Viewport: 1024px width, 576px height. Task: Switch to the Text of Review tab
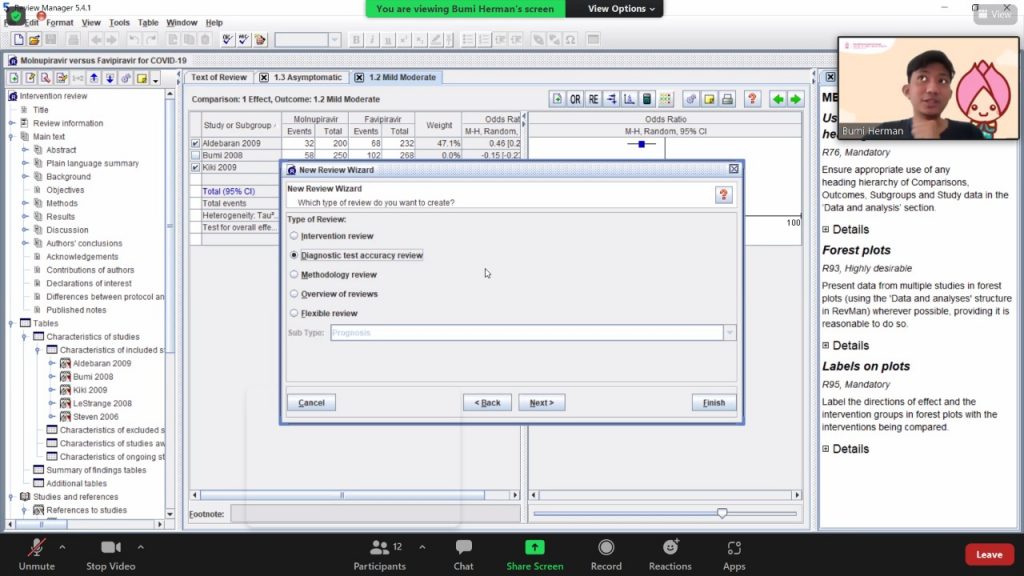pyautogui.click(x=219, y=77)
